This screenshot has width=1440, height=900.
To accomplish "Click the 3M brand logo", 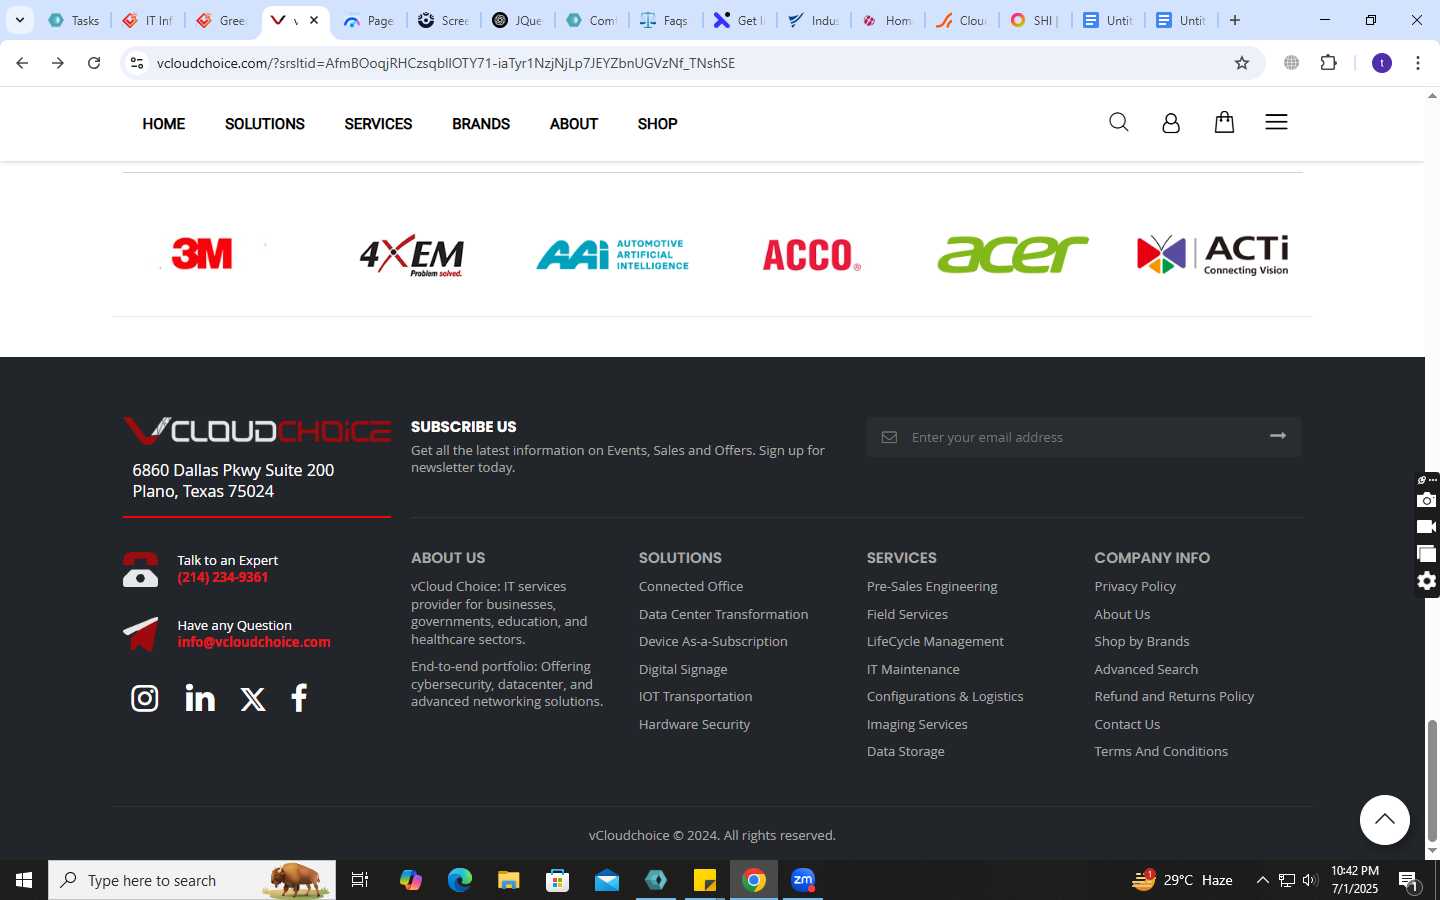I will 202,254.
